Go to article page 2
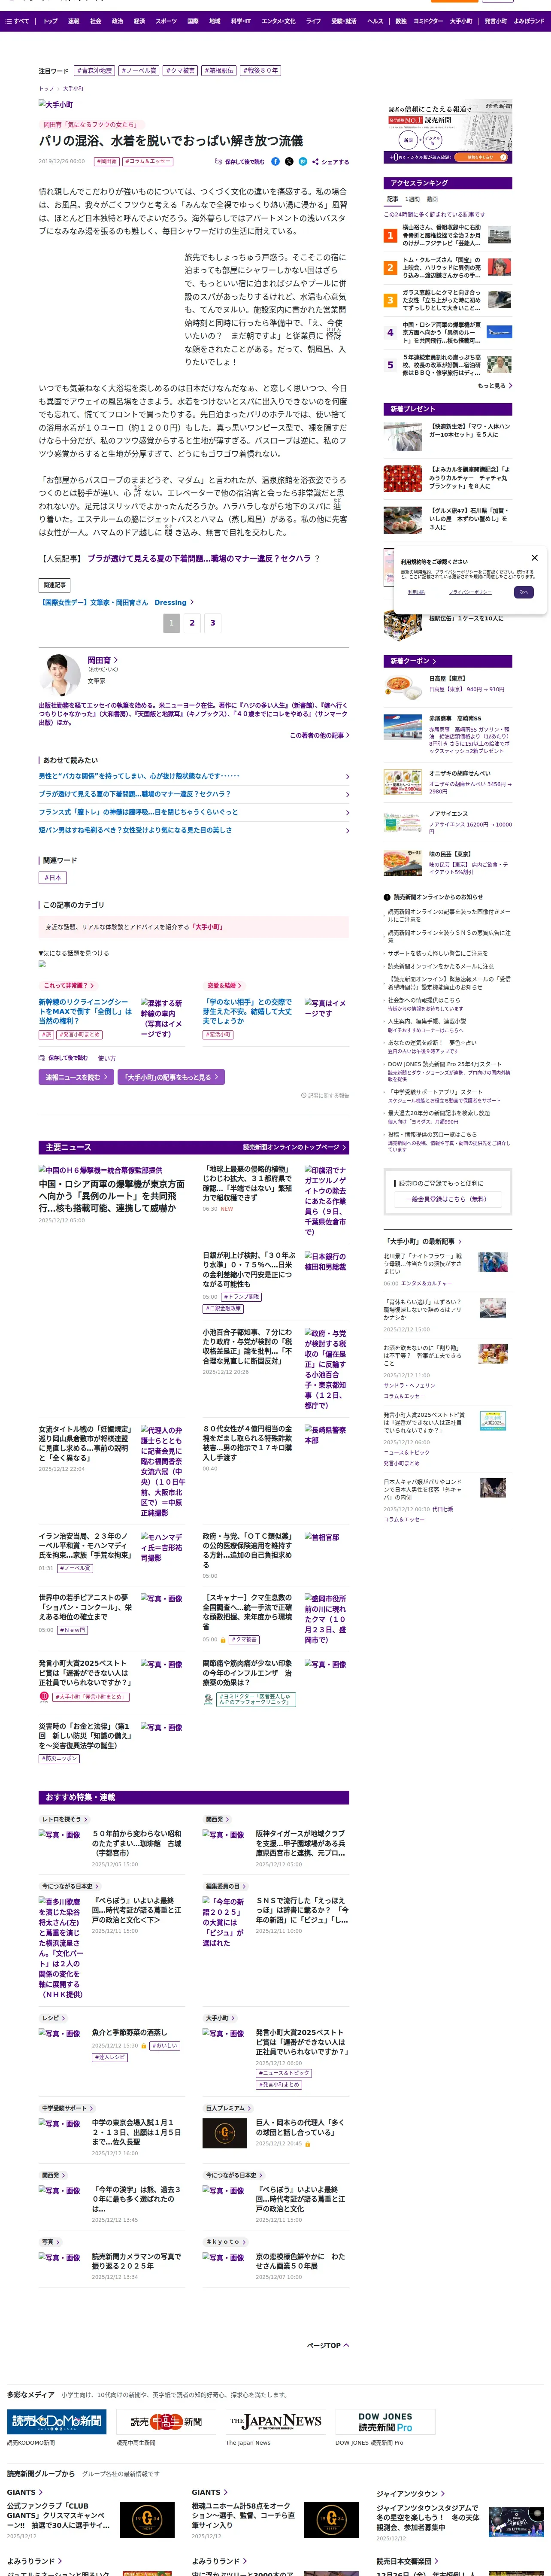The width and height of the screenshot is (551, 2576). 192,622
